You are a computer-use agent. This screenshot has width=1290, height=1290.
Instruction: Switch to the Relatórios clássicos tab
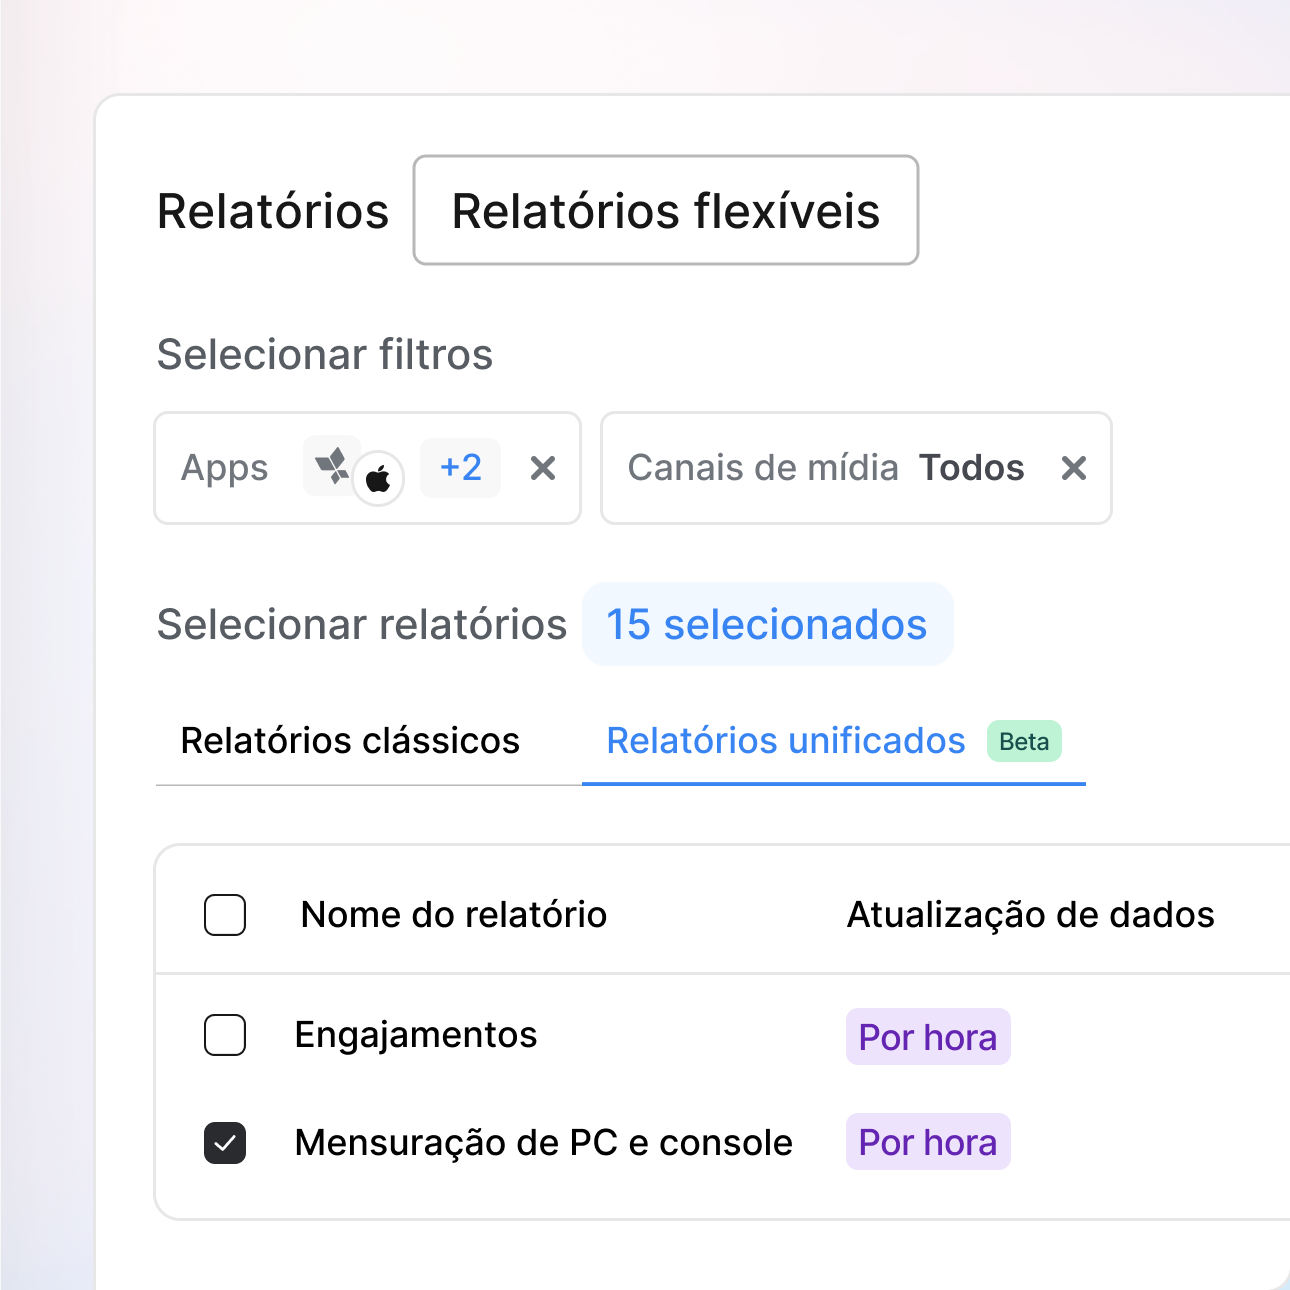point(350,741)
